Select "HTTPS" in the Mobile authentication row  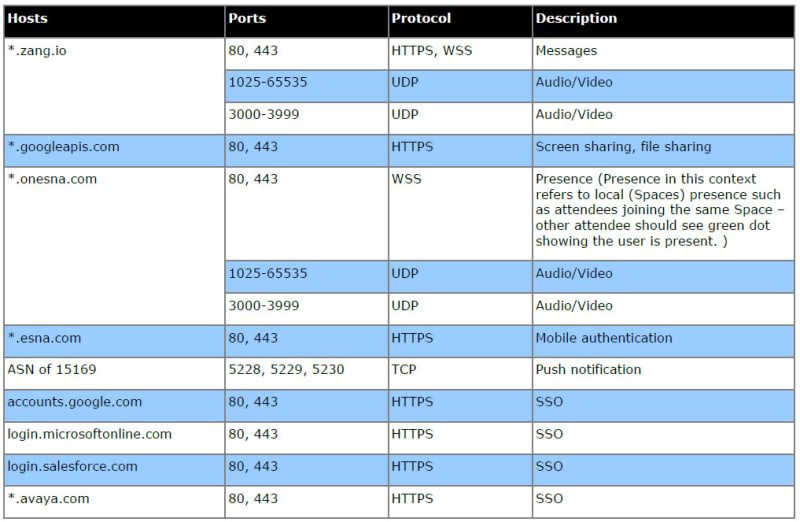pyautogui.click(x=460, y=341)
